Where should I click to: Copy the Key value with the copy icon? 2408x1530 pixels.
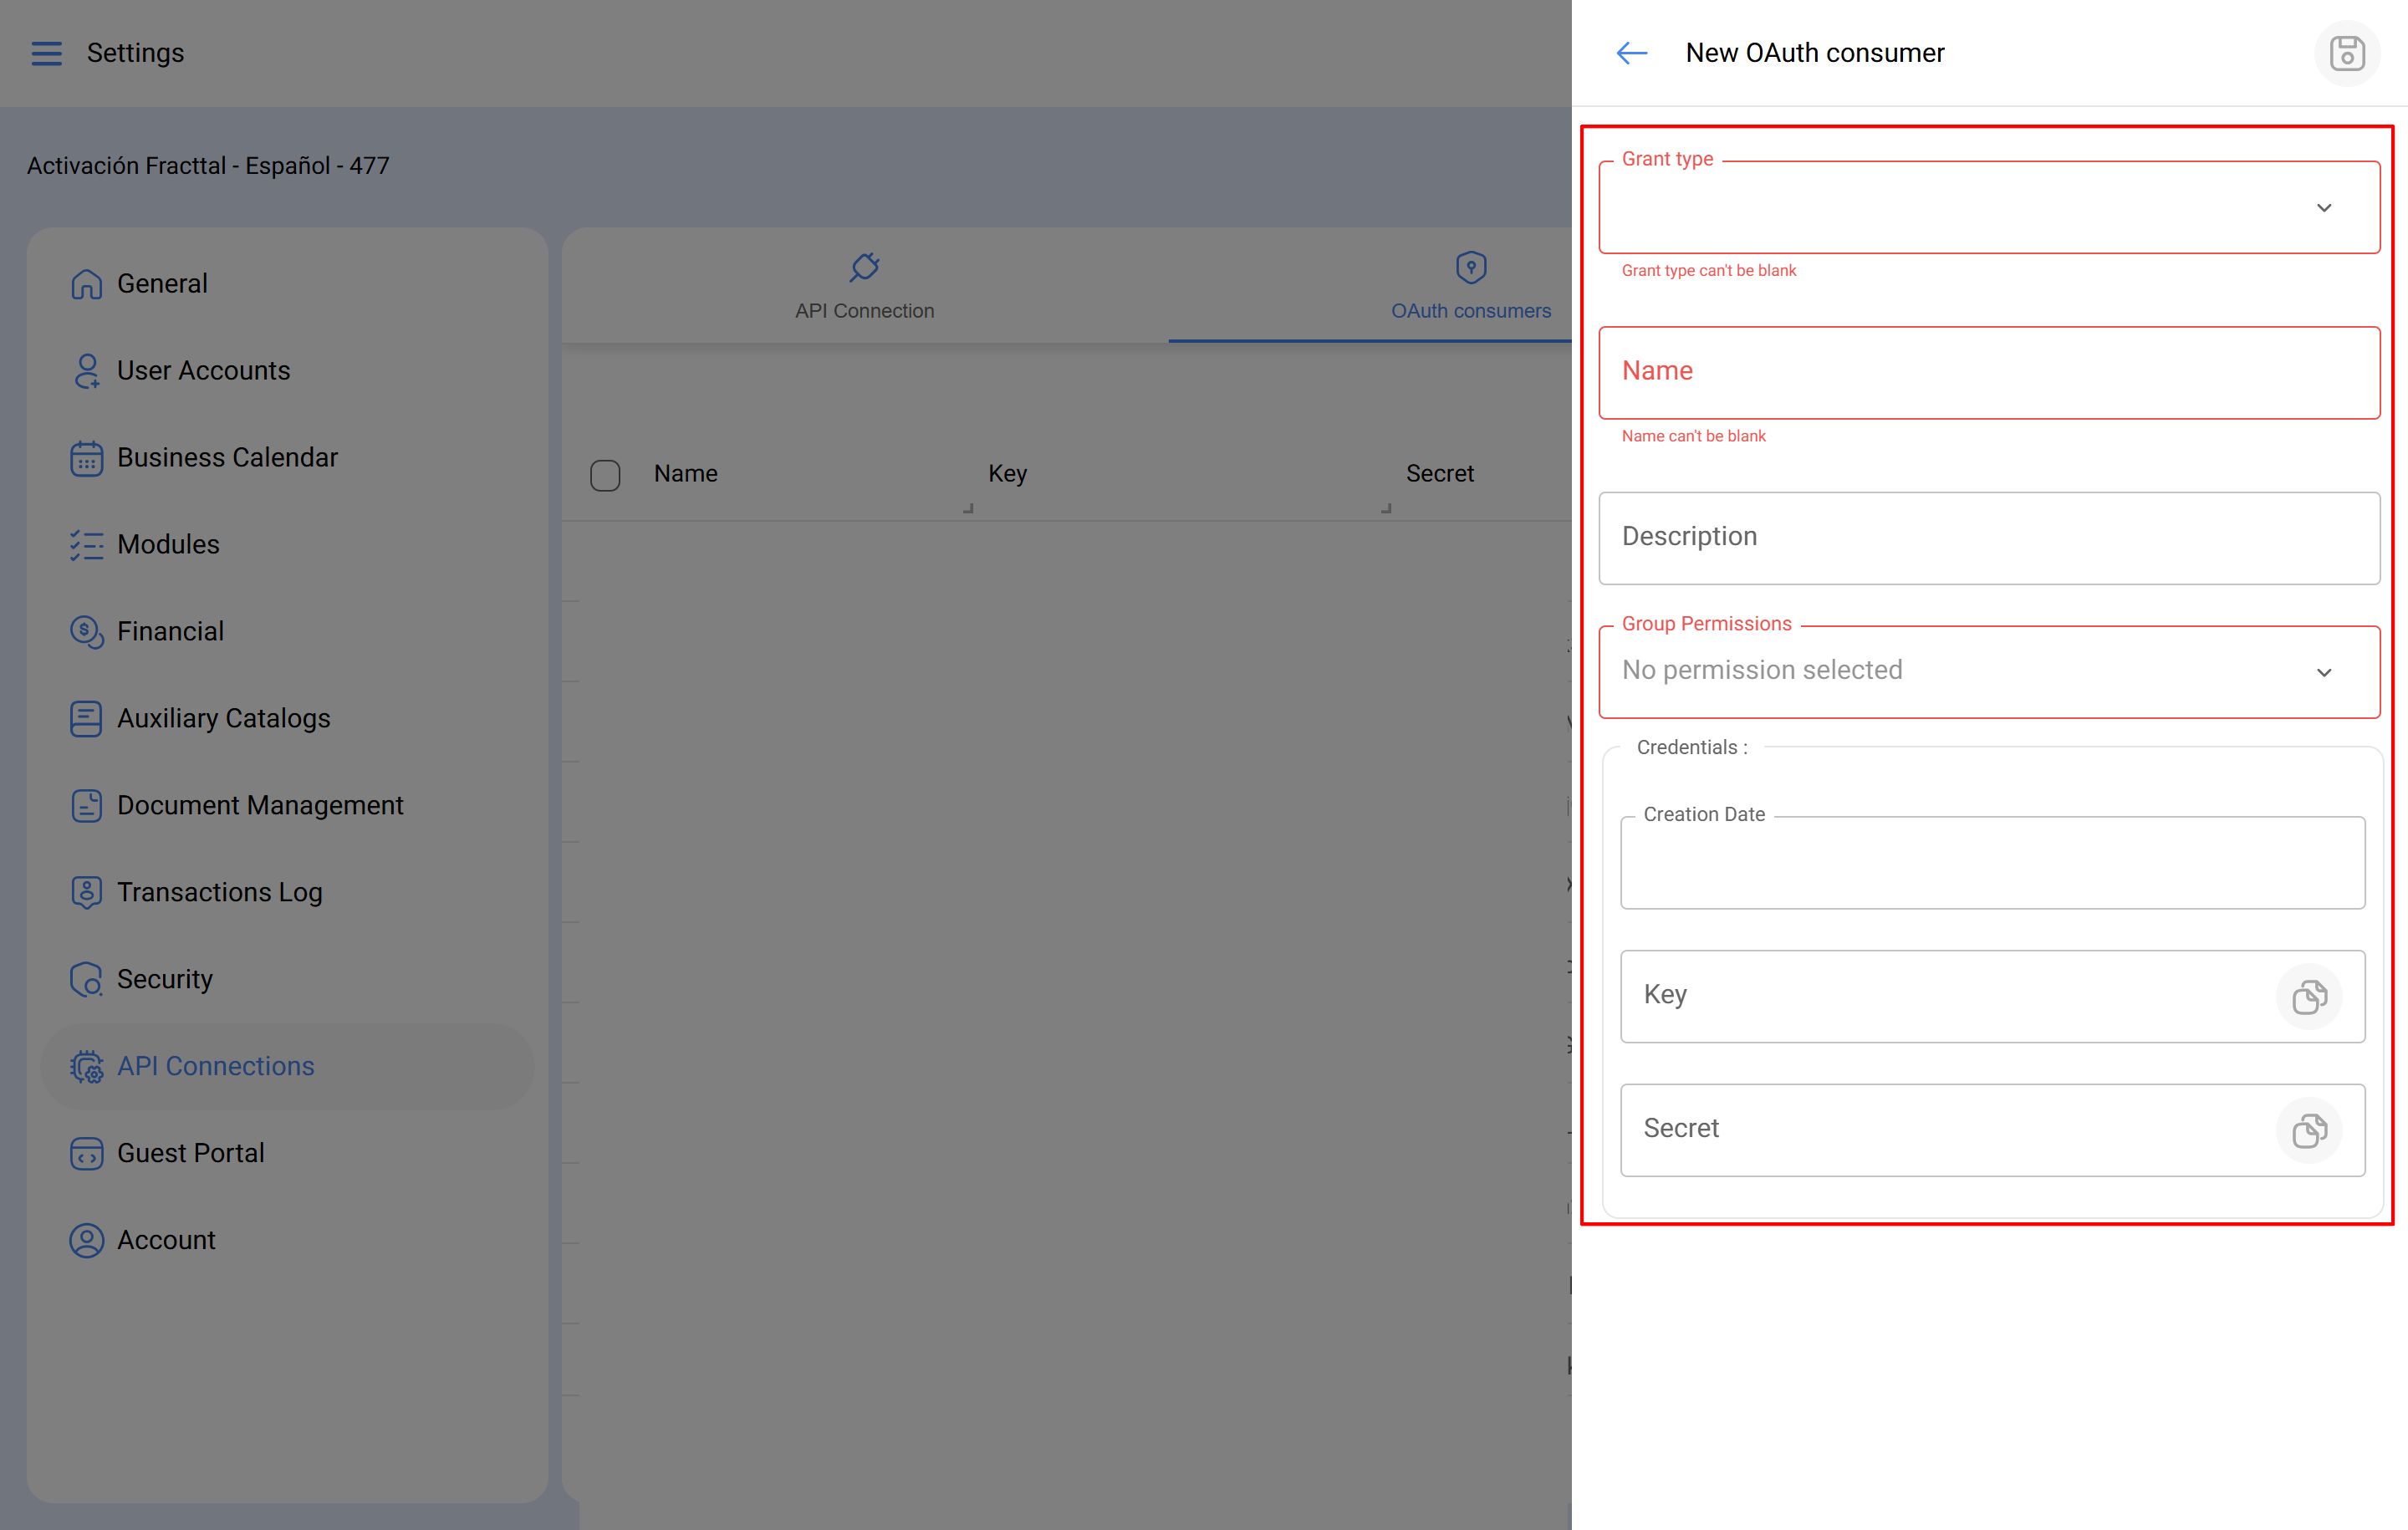pos(2308,996)
